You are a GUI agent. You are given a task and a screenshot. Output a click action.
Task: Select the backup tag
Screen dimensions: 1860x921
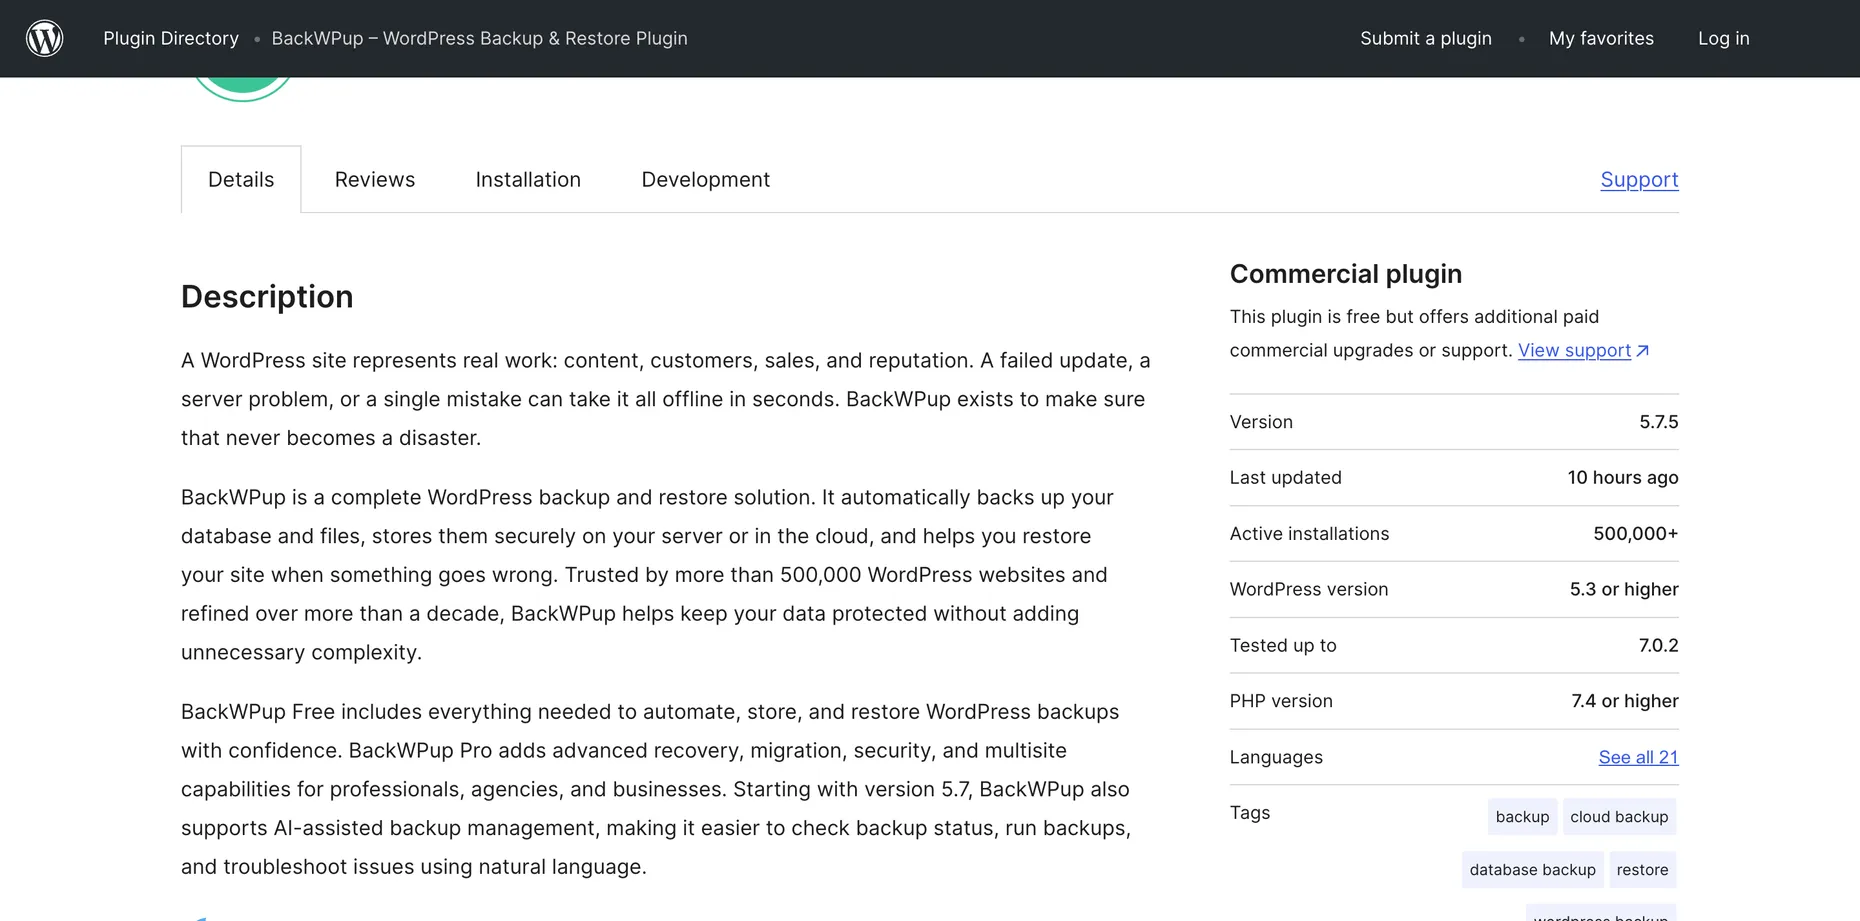coord(1522,817)
